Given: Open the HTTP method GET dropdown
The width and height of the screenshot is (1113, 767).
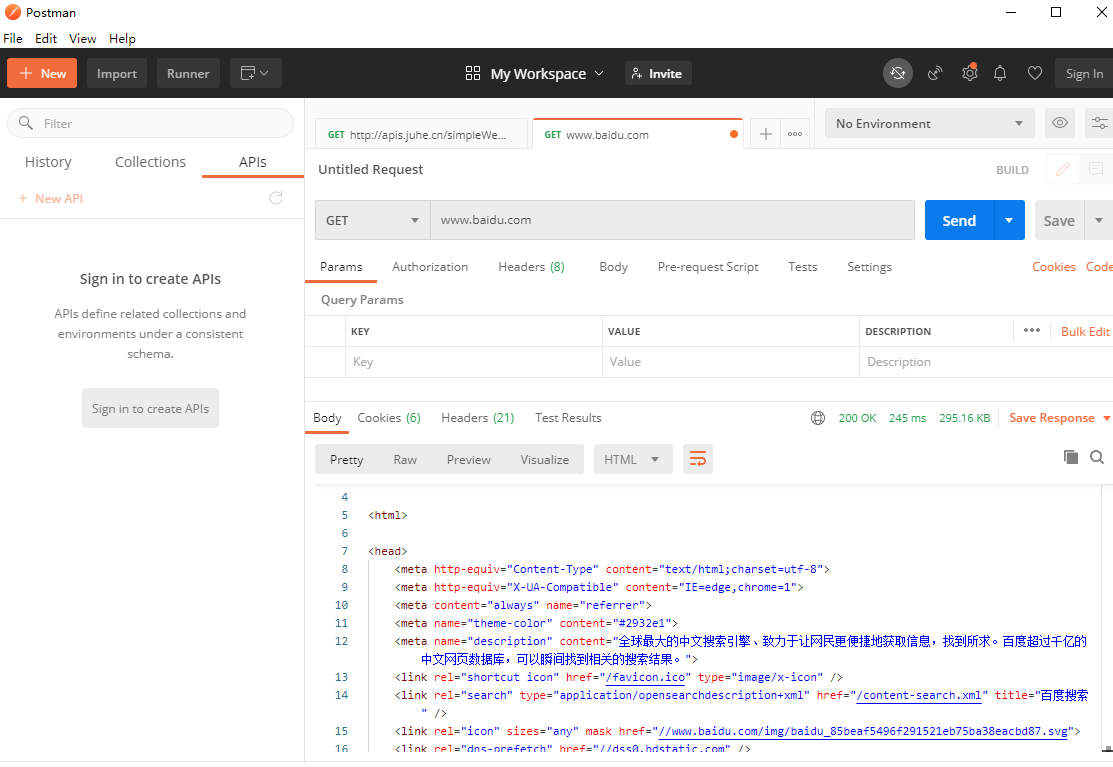Looking at the screenshot, I should coord(373,220).
